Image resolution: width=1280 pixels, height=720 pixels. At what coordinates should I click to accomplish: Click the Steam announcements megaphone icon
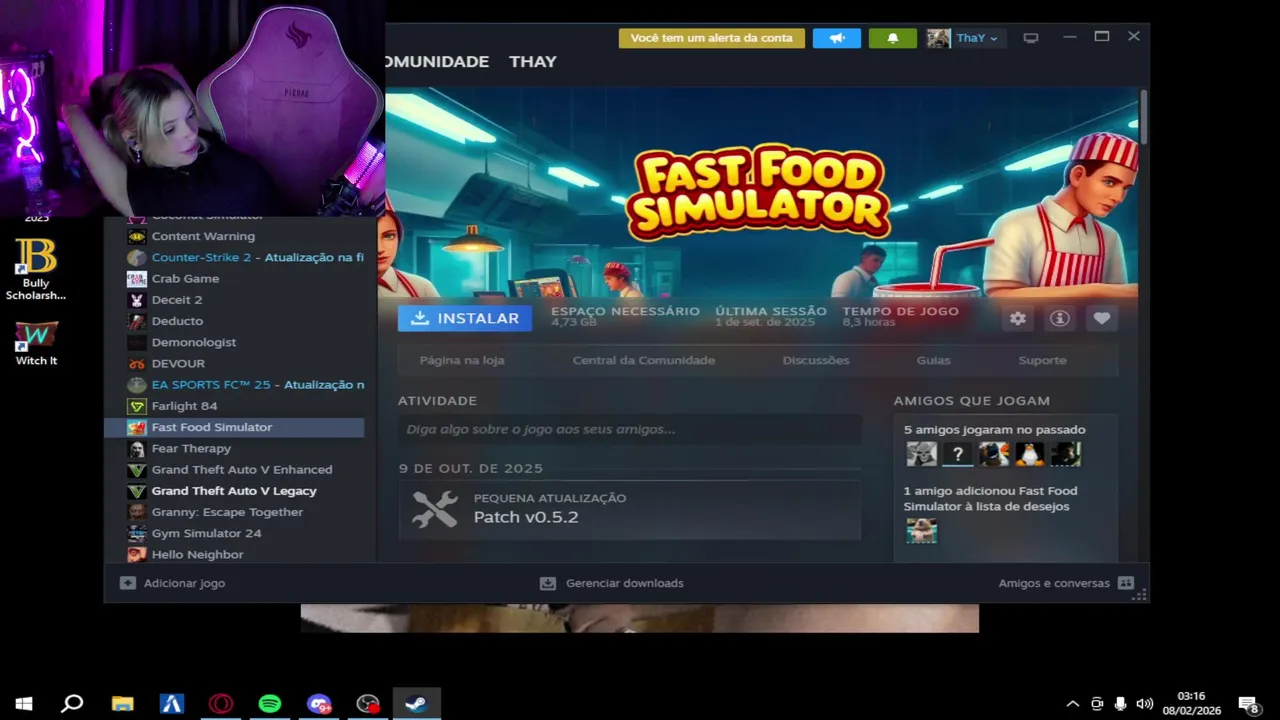point(837,38)
